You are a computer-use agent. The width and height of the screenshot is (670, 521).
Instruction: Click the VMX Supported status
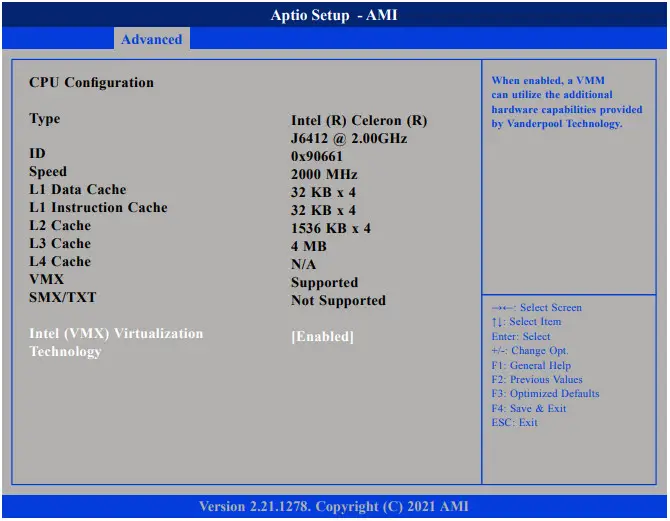tap(324, 283)
